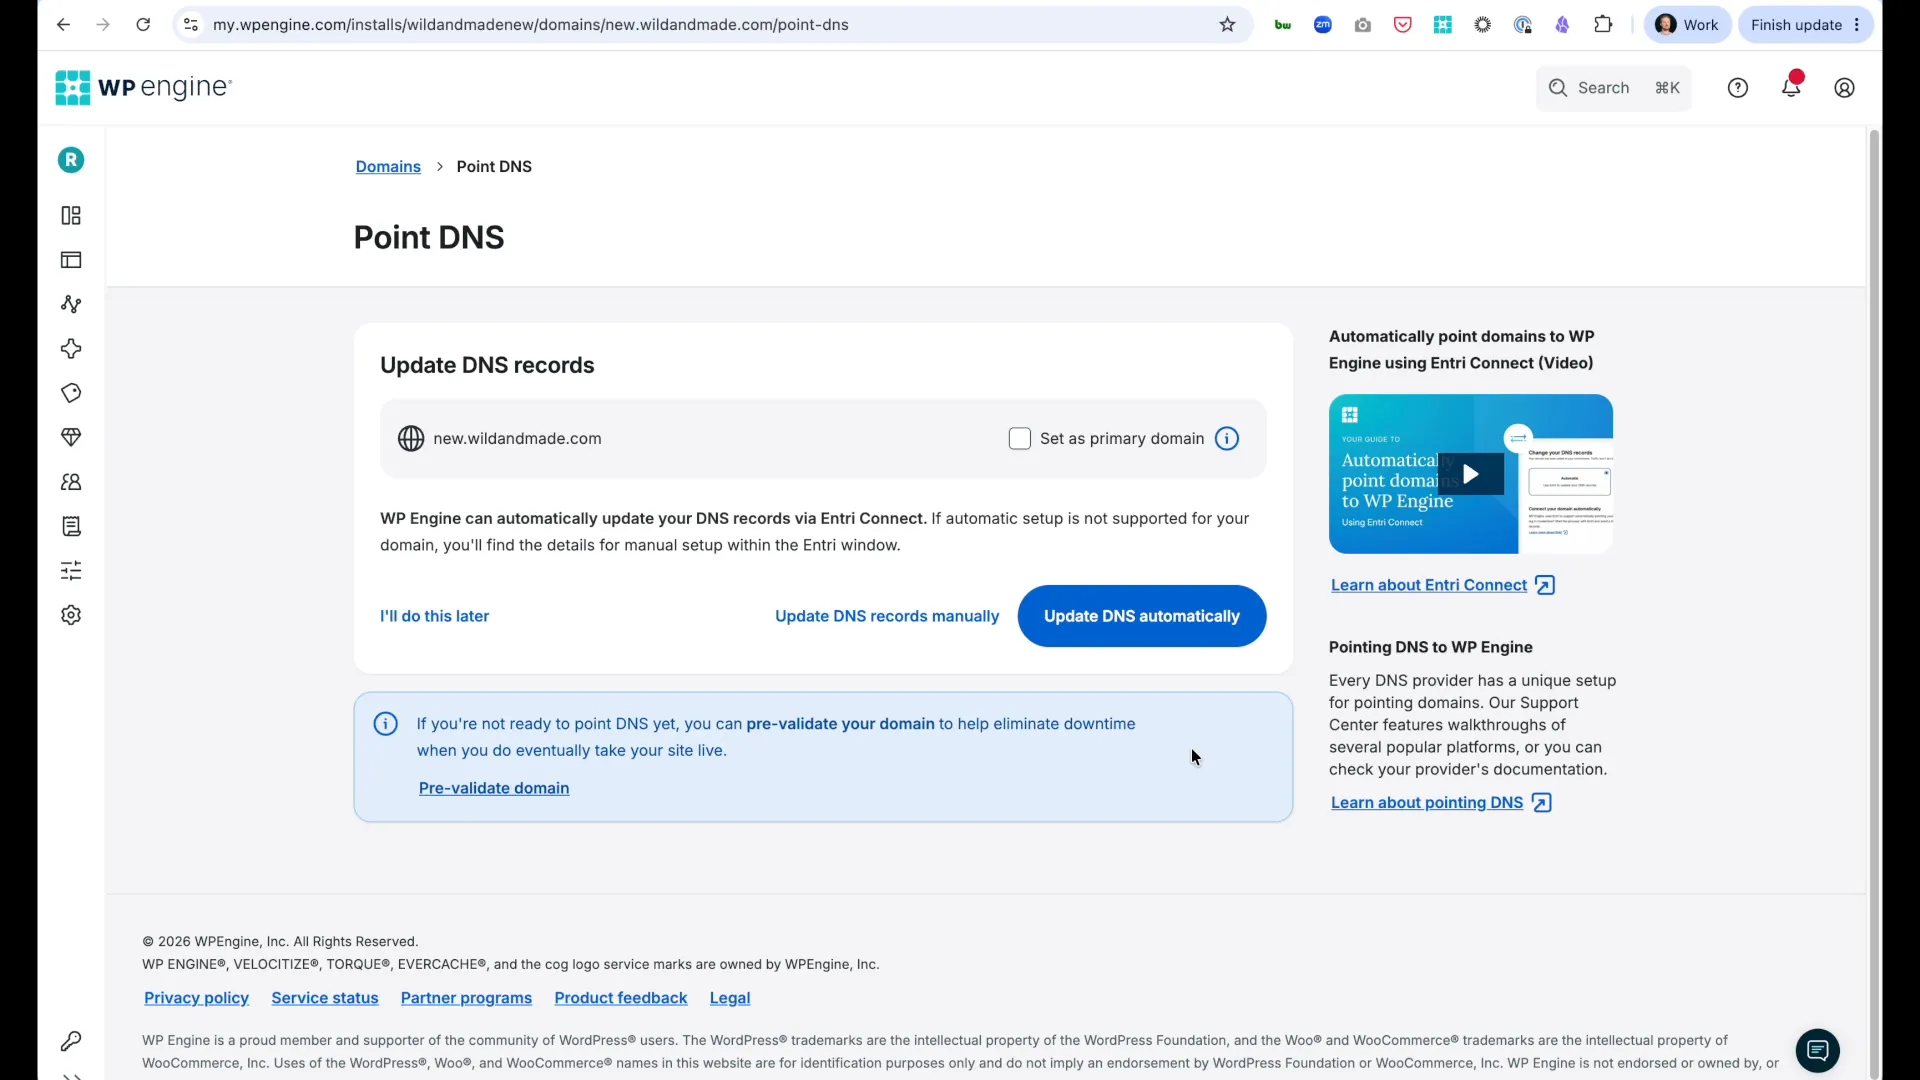Click the new.wildandmade.com domain text

[x=517, y=439]
